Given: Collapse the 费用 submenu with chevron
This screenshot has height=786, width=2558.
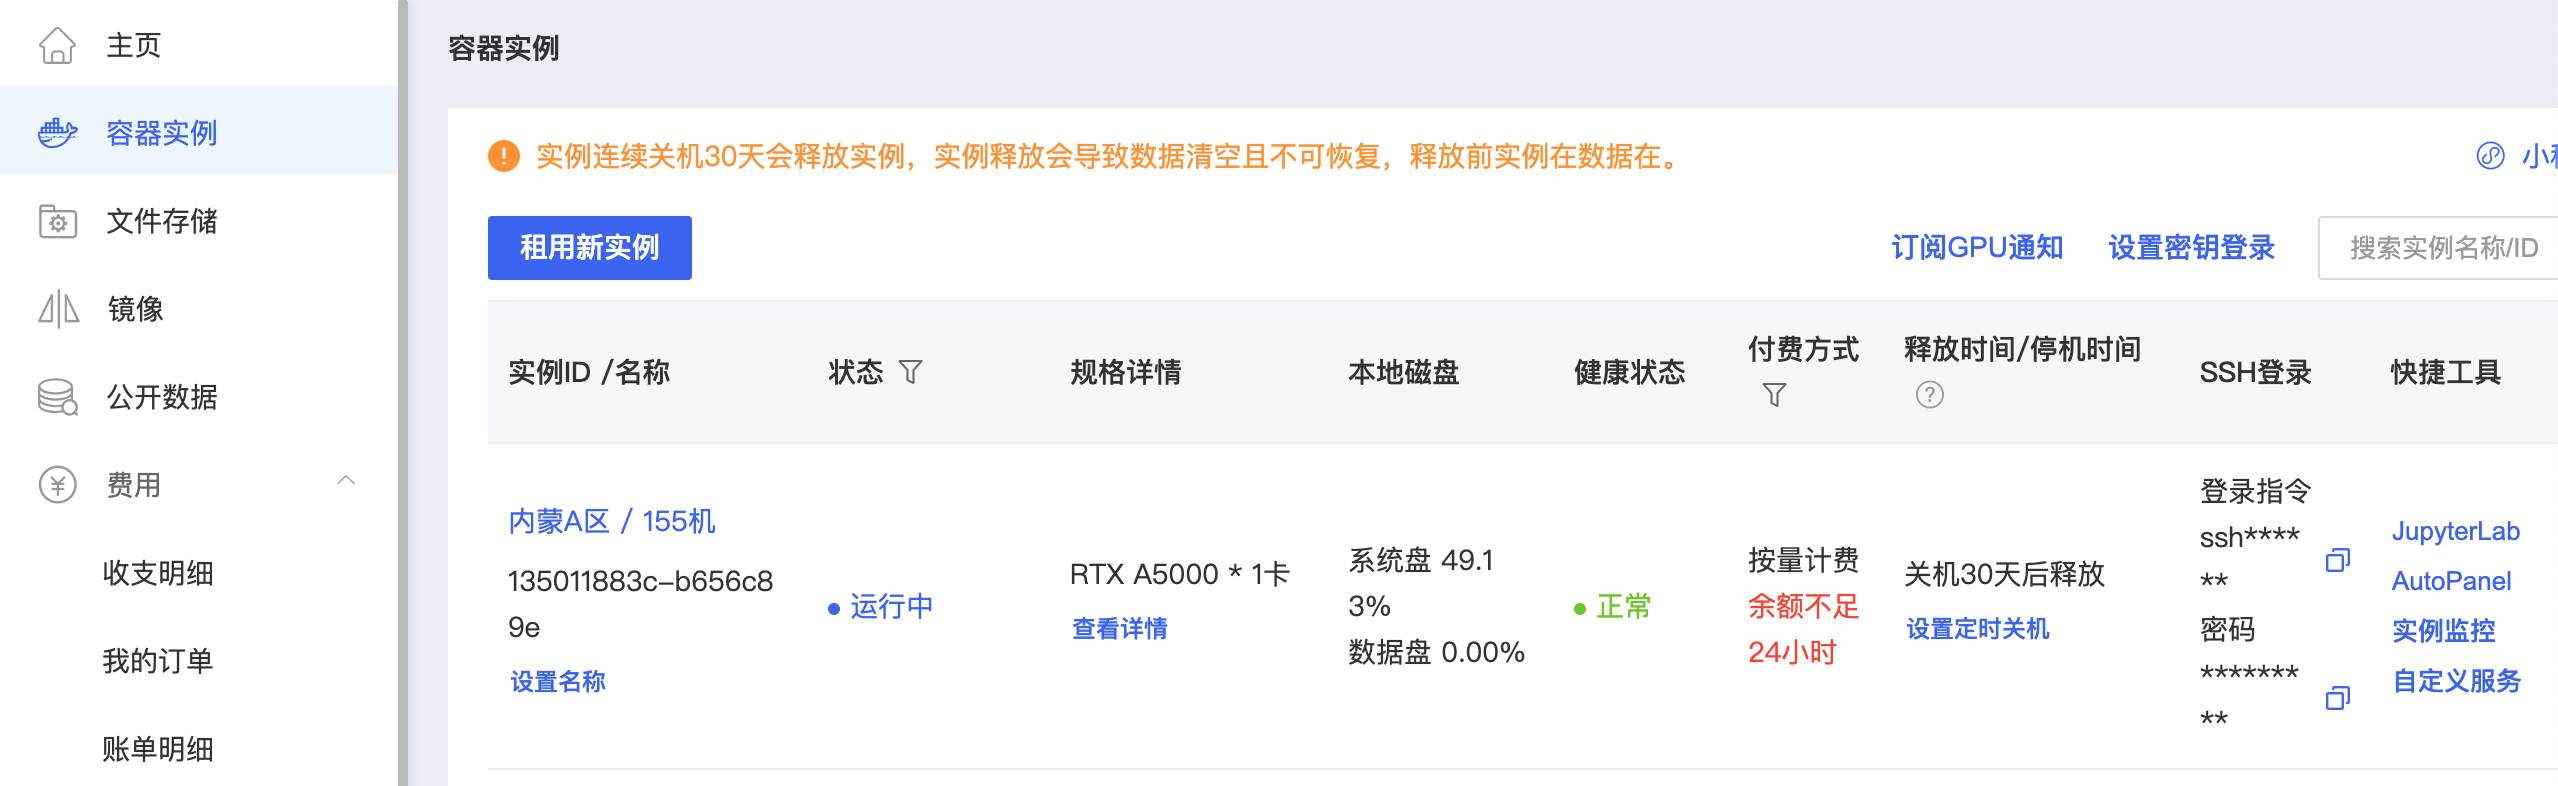Looking at the screenshot, I should click(346, 480).
